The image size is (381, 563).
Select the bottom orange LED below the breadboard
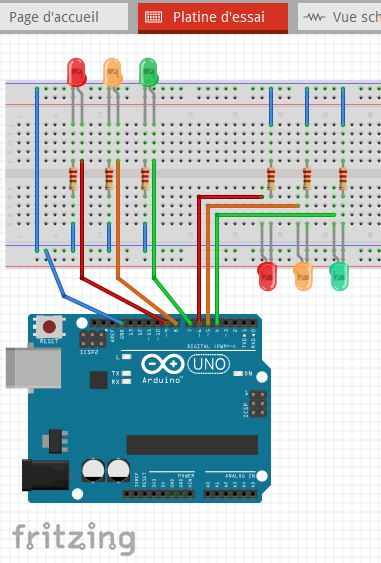(303, 276)
